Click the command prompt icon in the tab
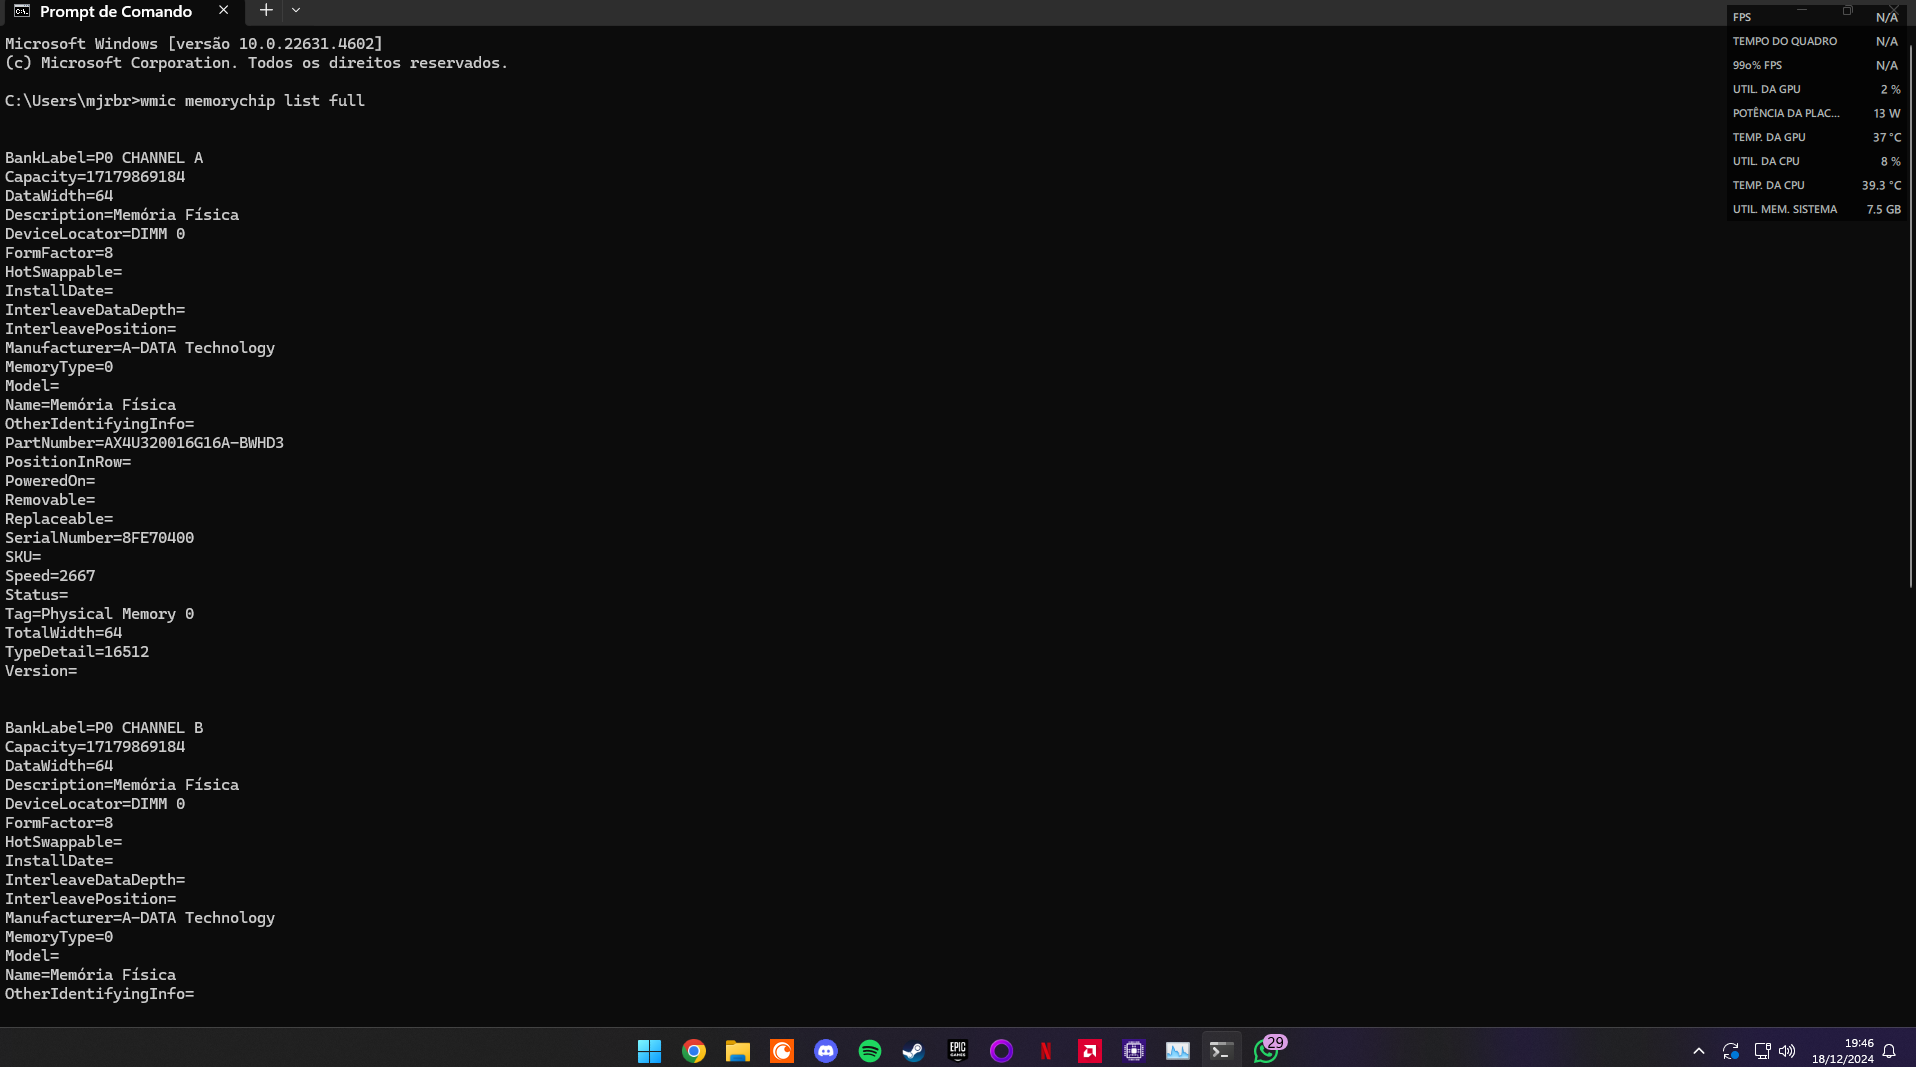Image resolution: width=1916 pixels, height=1067 pixels. [22, 11]
